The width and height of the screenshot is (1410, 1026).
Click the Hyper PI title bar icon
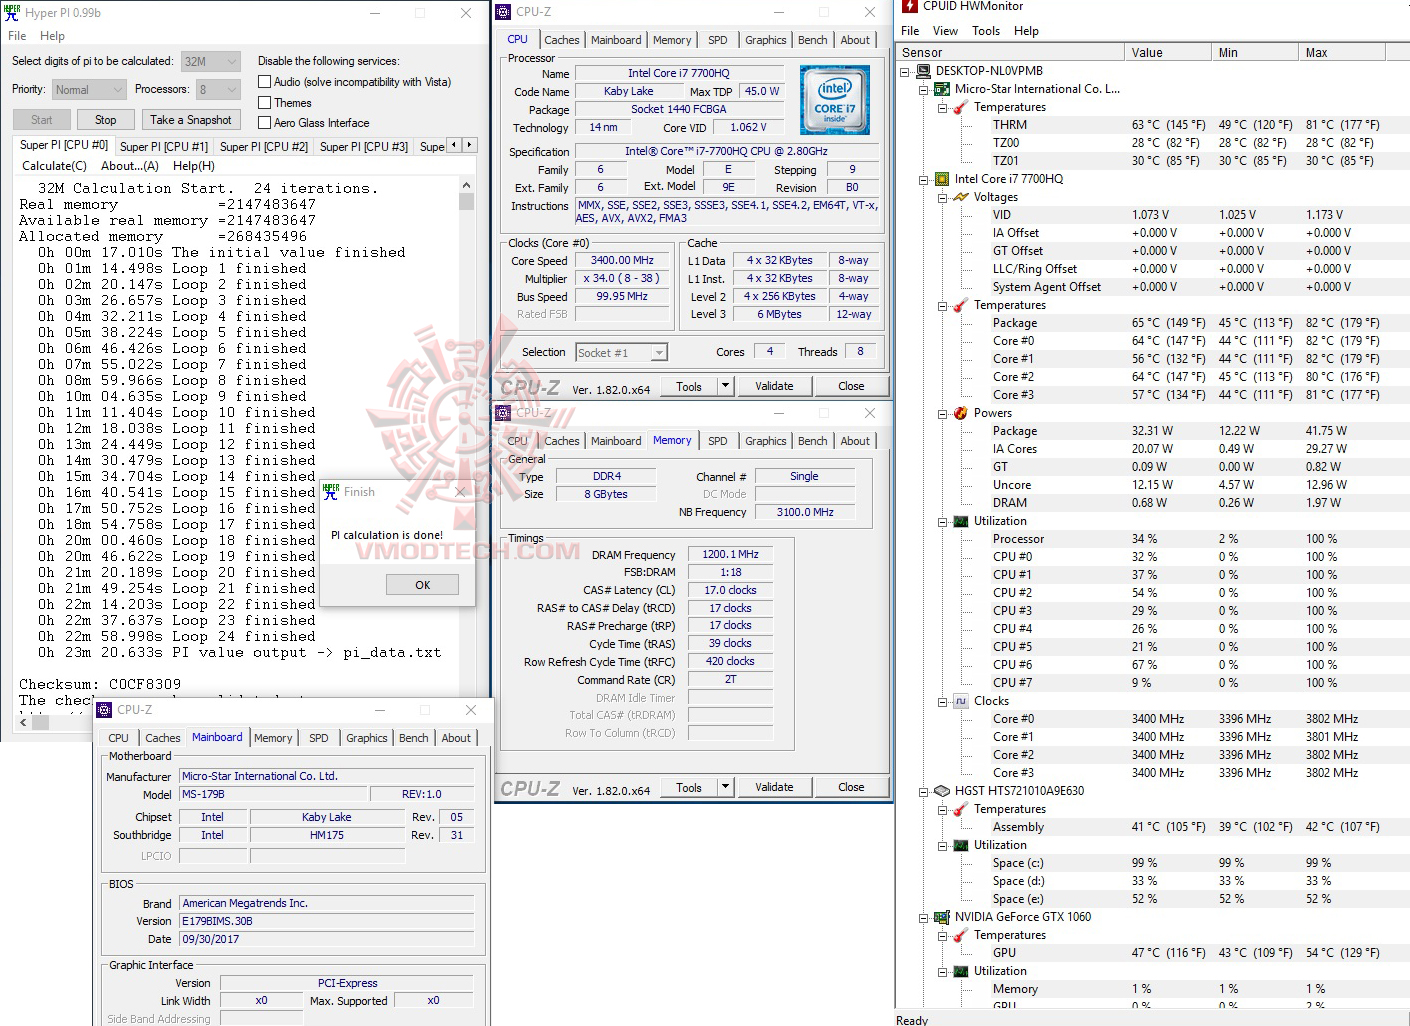12,12
